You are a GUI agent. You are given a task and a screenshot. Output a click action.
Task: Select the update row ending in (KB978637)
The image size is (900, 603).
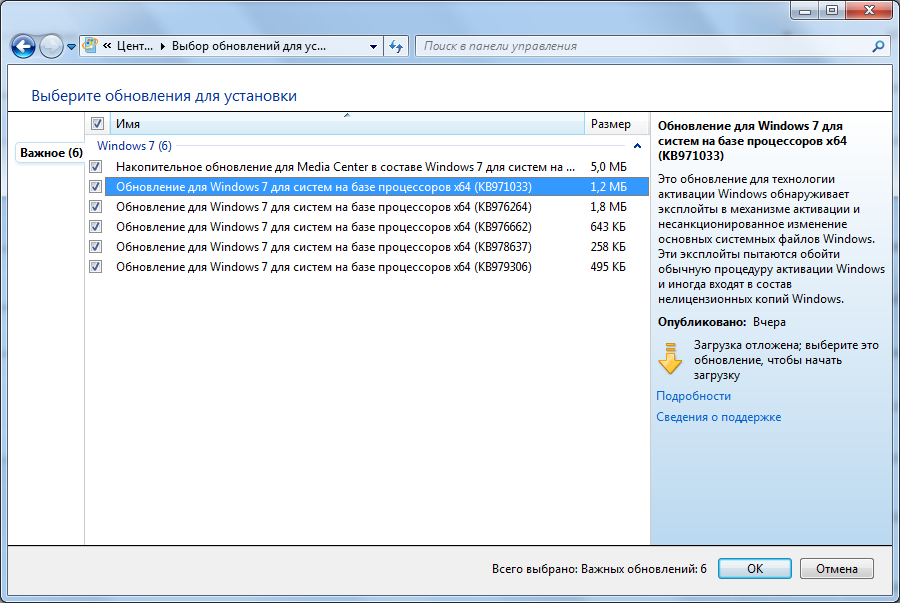coord(377,247)
